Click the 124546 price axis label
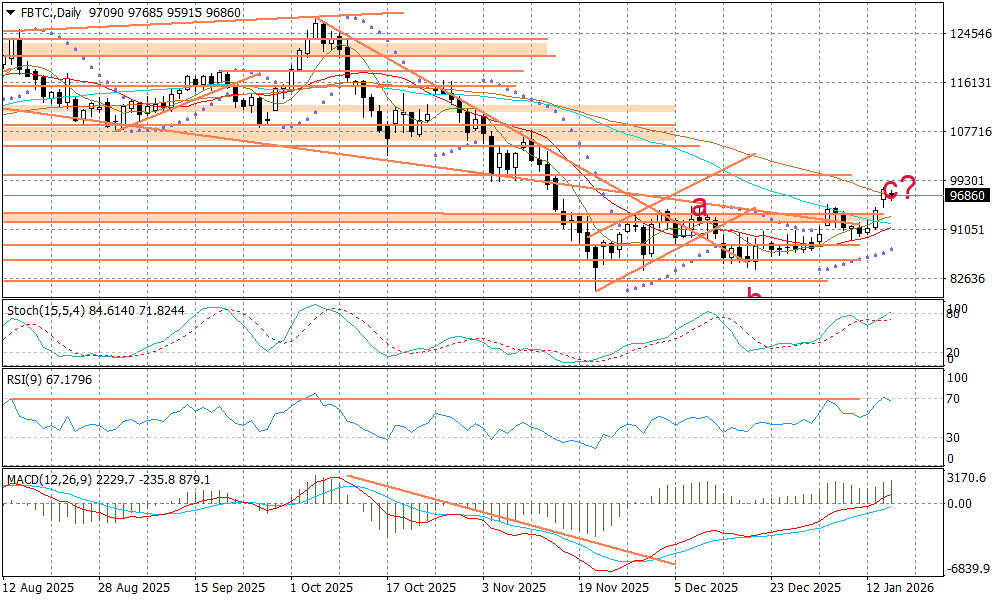Viewport: 1000px width, 600px height. click(967, 34)
